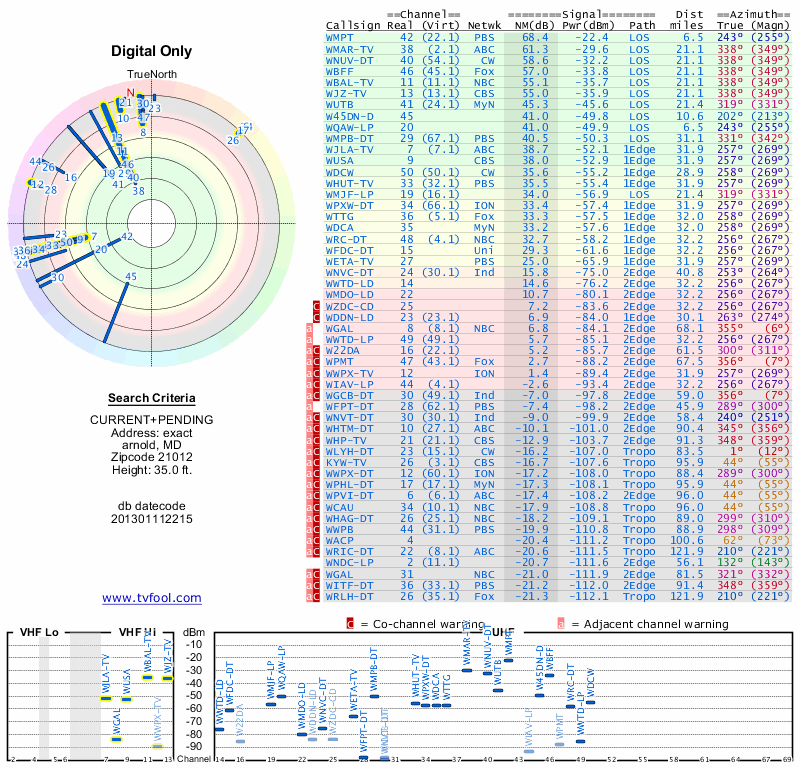Screen dimensions: 800x768
Task: Select the WBFF callsign
Action: click(x=339, y=72)
